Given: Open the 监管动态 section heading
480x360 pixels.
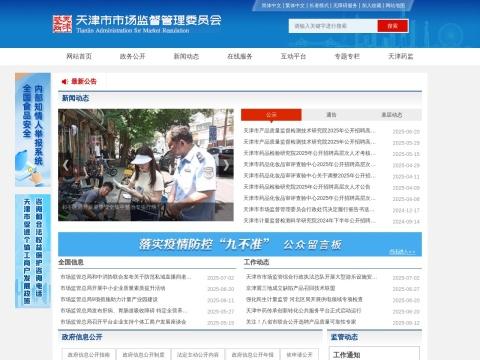Looking at the screenshot, I should [344, 337].
